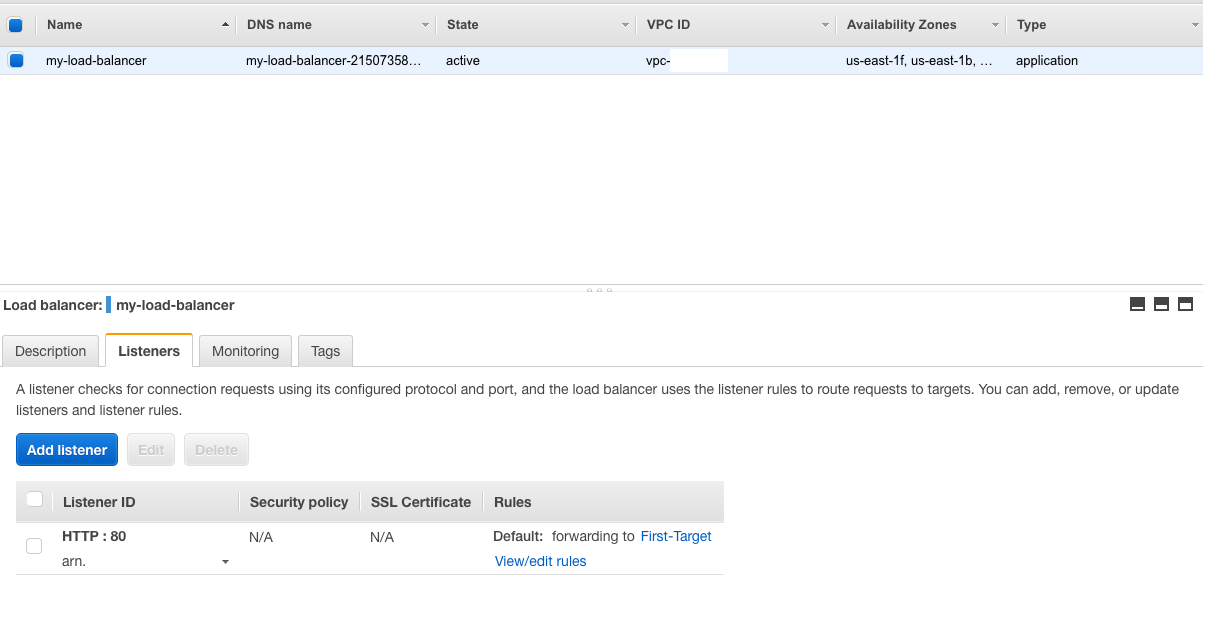Expand the listener ARN dropdown arrow

(x=225, y=563)
